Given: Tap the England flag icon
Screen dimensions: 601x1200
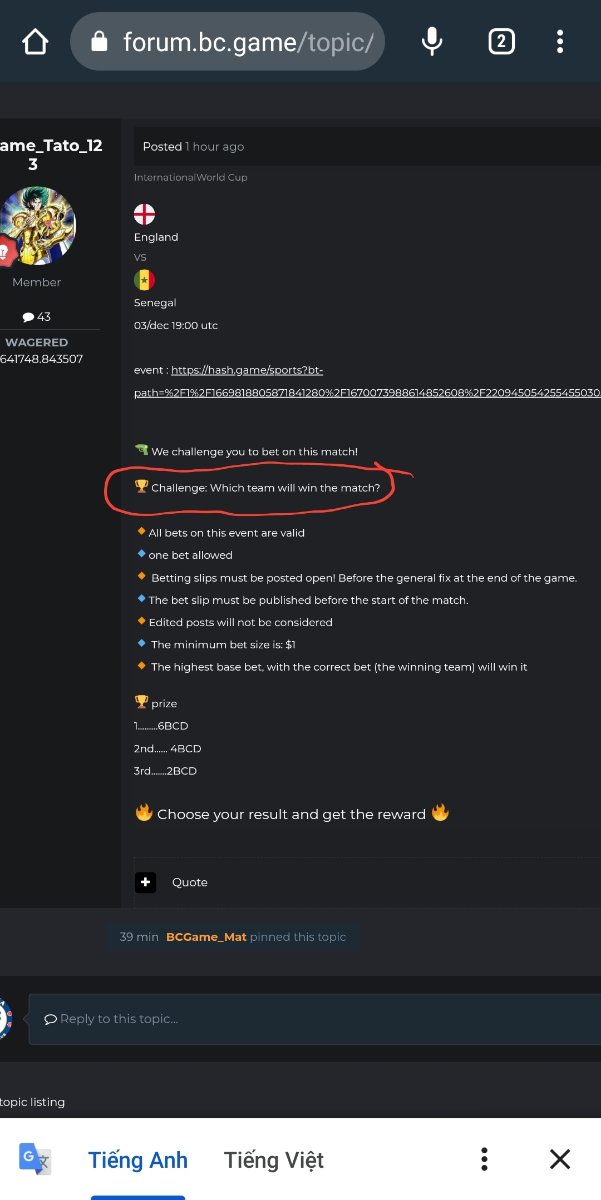Looking at the screenshot, I should pyautogui.click(x=145, y=214).
